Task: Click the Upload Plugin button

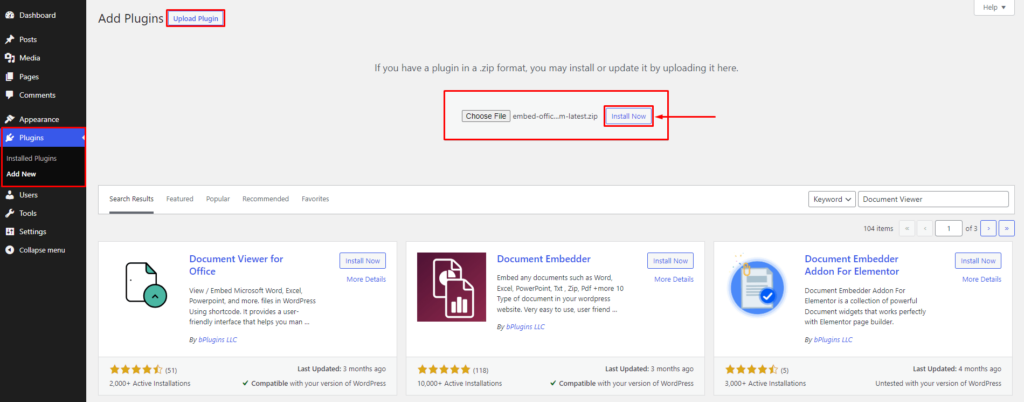Action: tap(195, 18)
